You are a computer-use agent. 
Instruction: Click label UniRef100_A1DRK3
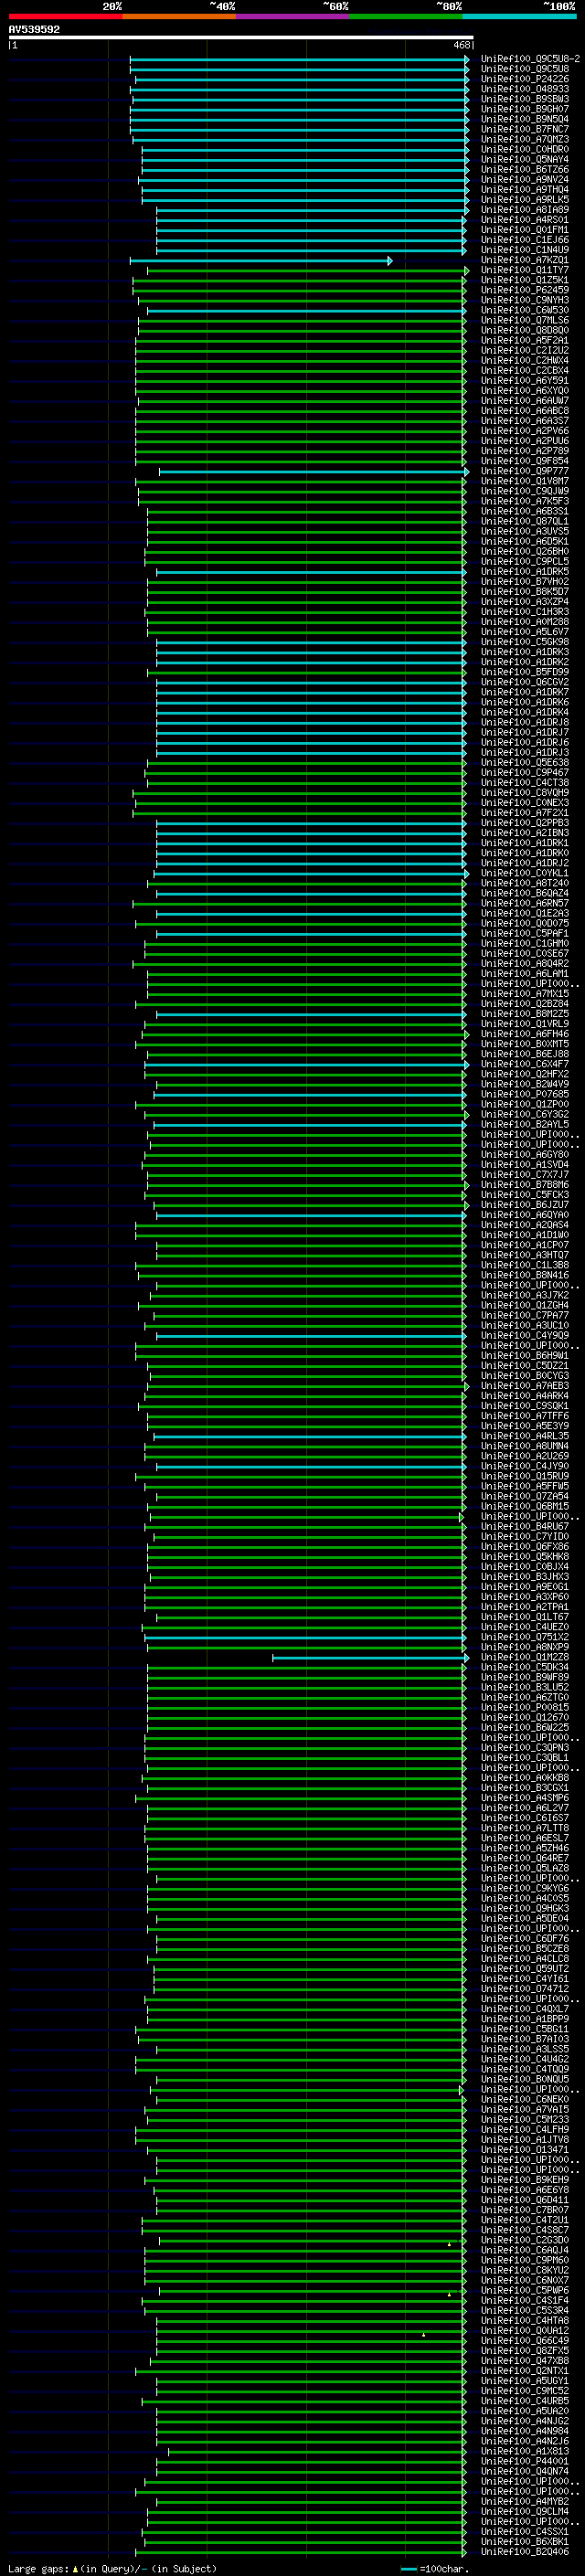coord(525,652)
